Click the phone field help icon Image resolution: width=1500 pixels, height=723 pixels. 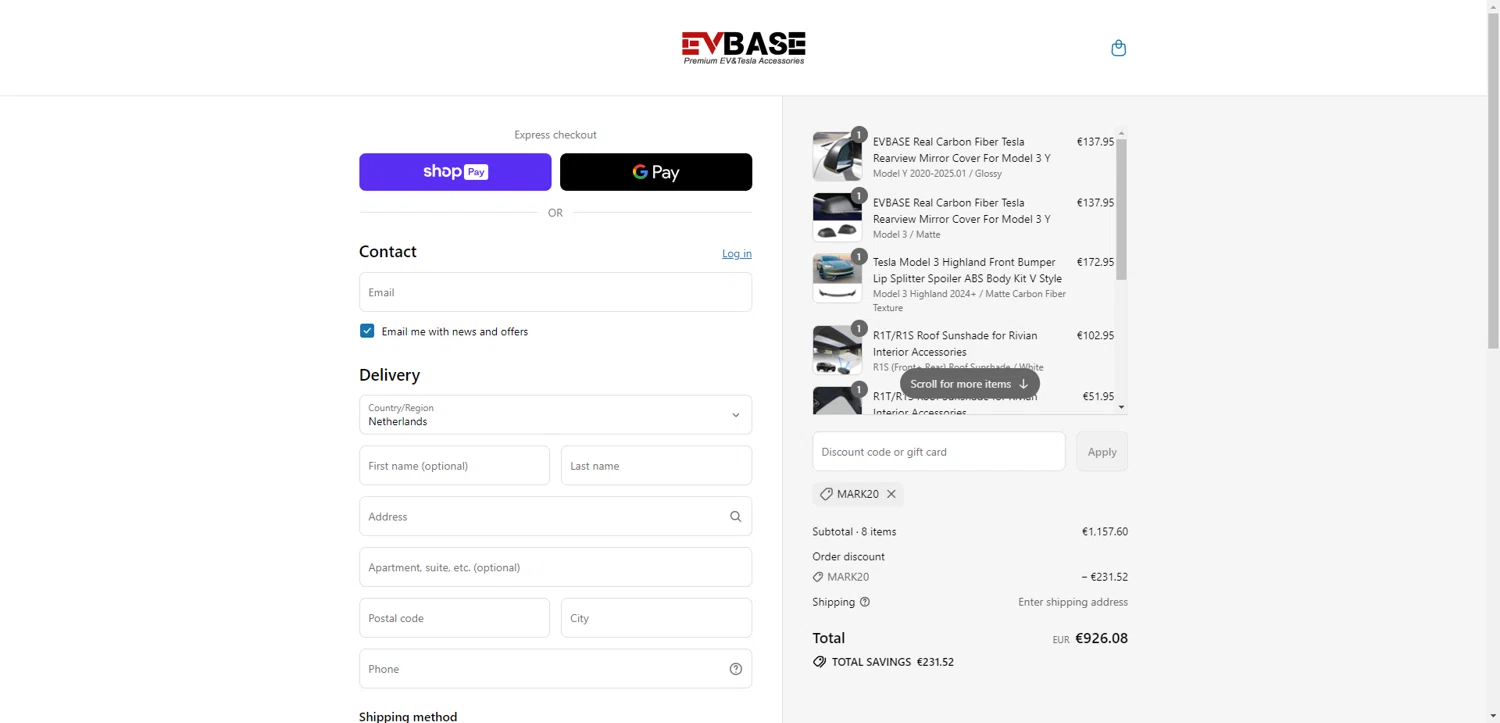[735, 669]
